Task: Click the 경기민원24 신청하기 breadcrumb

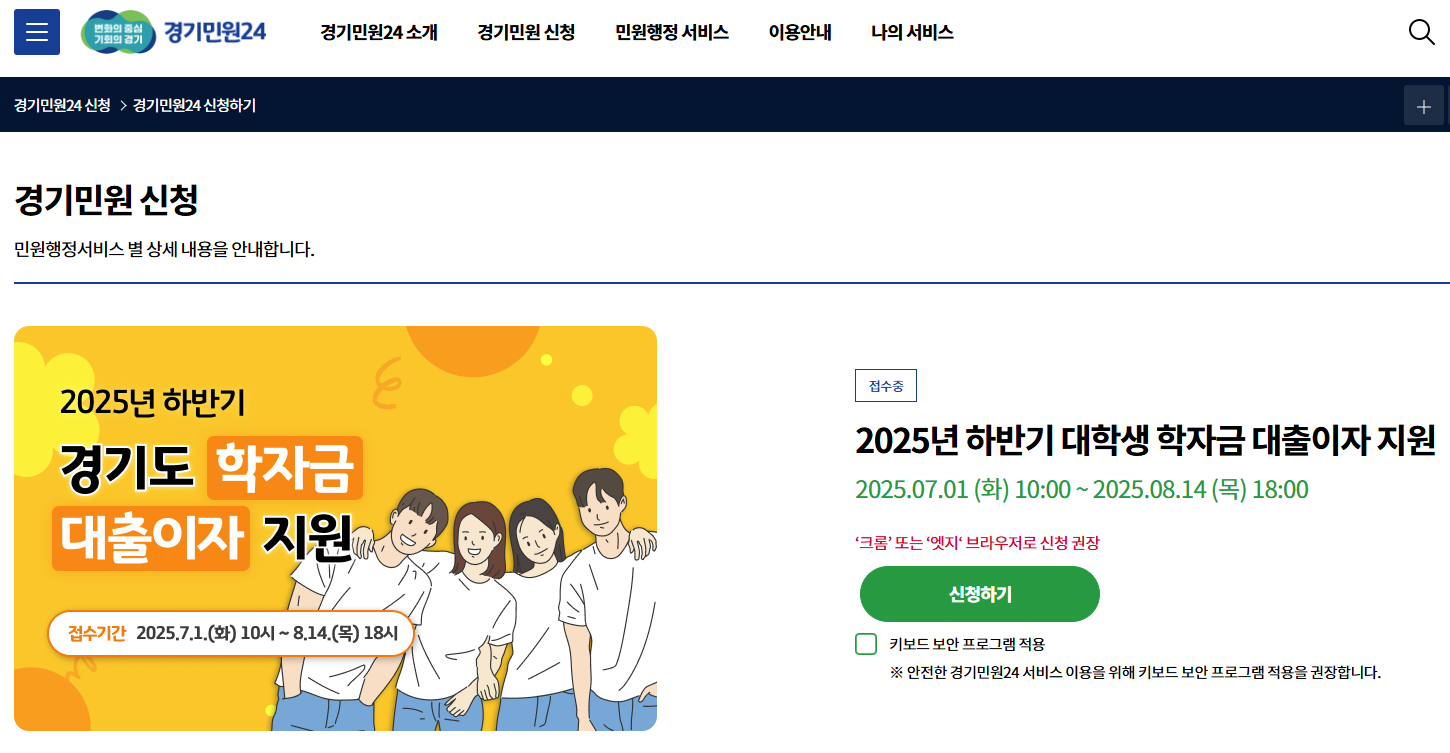Action: coord(194,105)
